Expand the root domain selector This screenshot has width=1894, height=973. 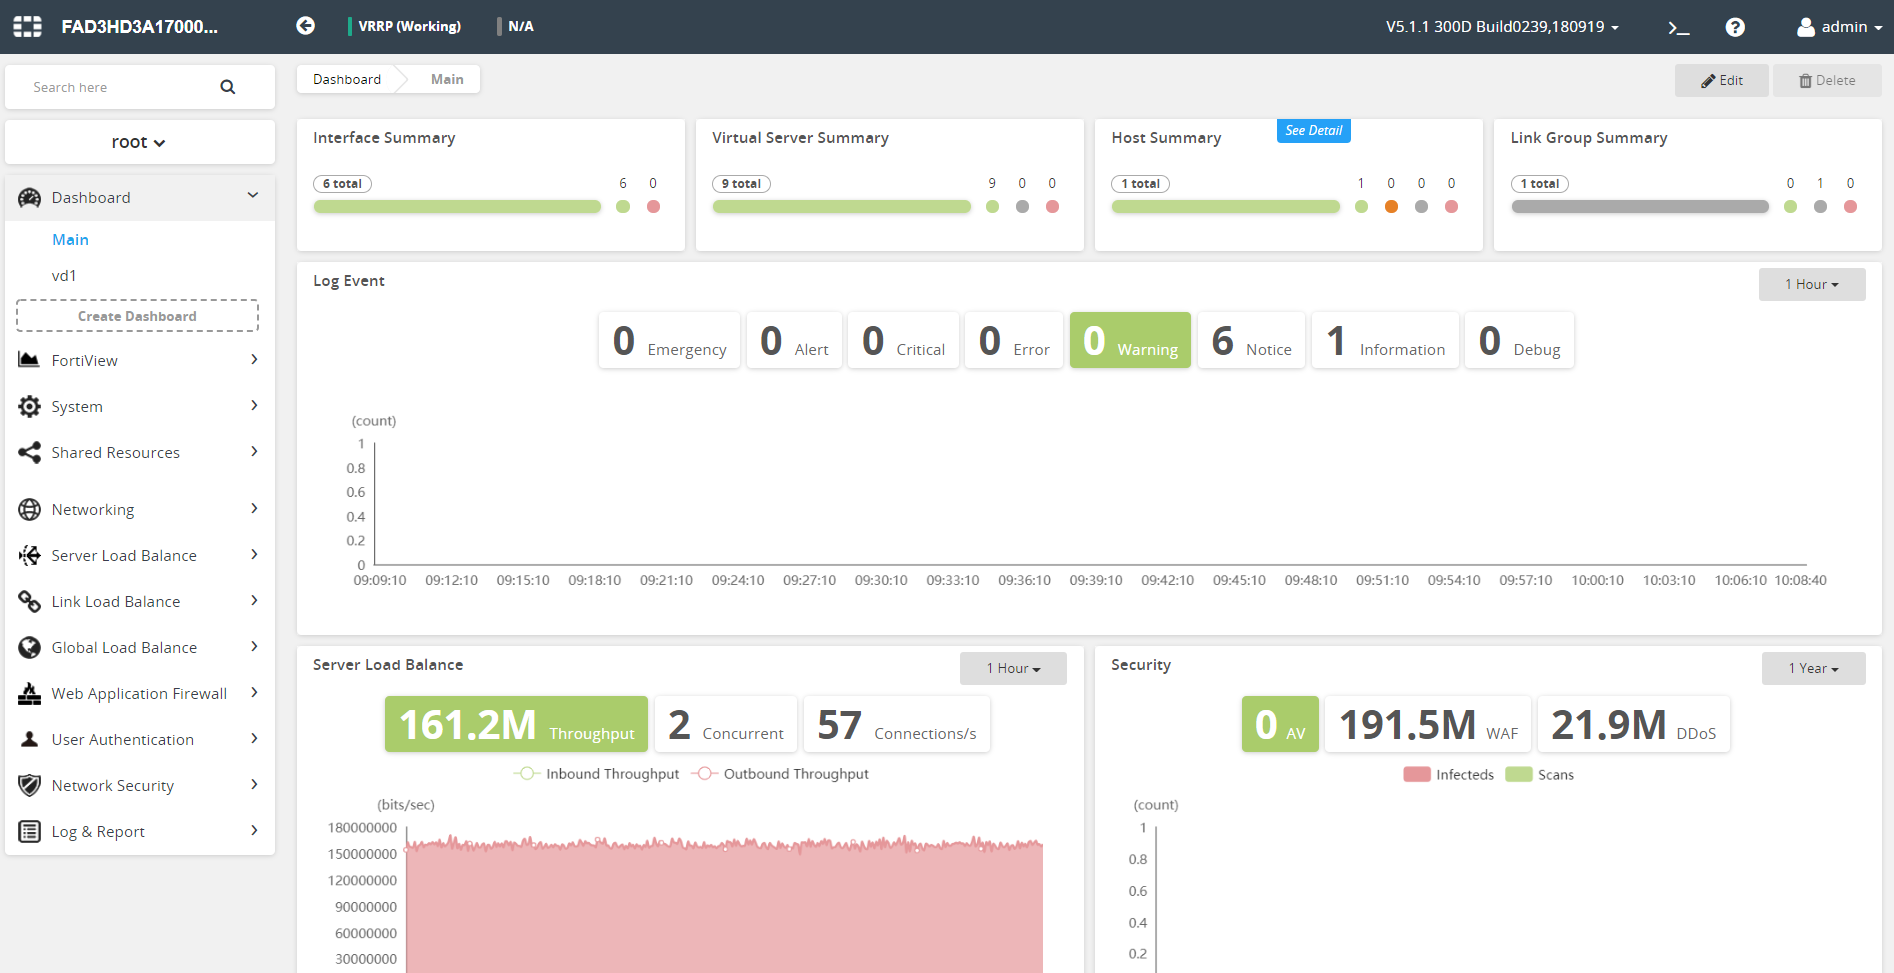(x=139, y=142)
